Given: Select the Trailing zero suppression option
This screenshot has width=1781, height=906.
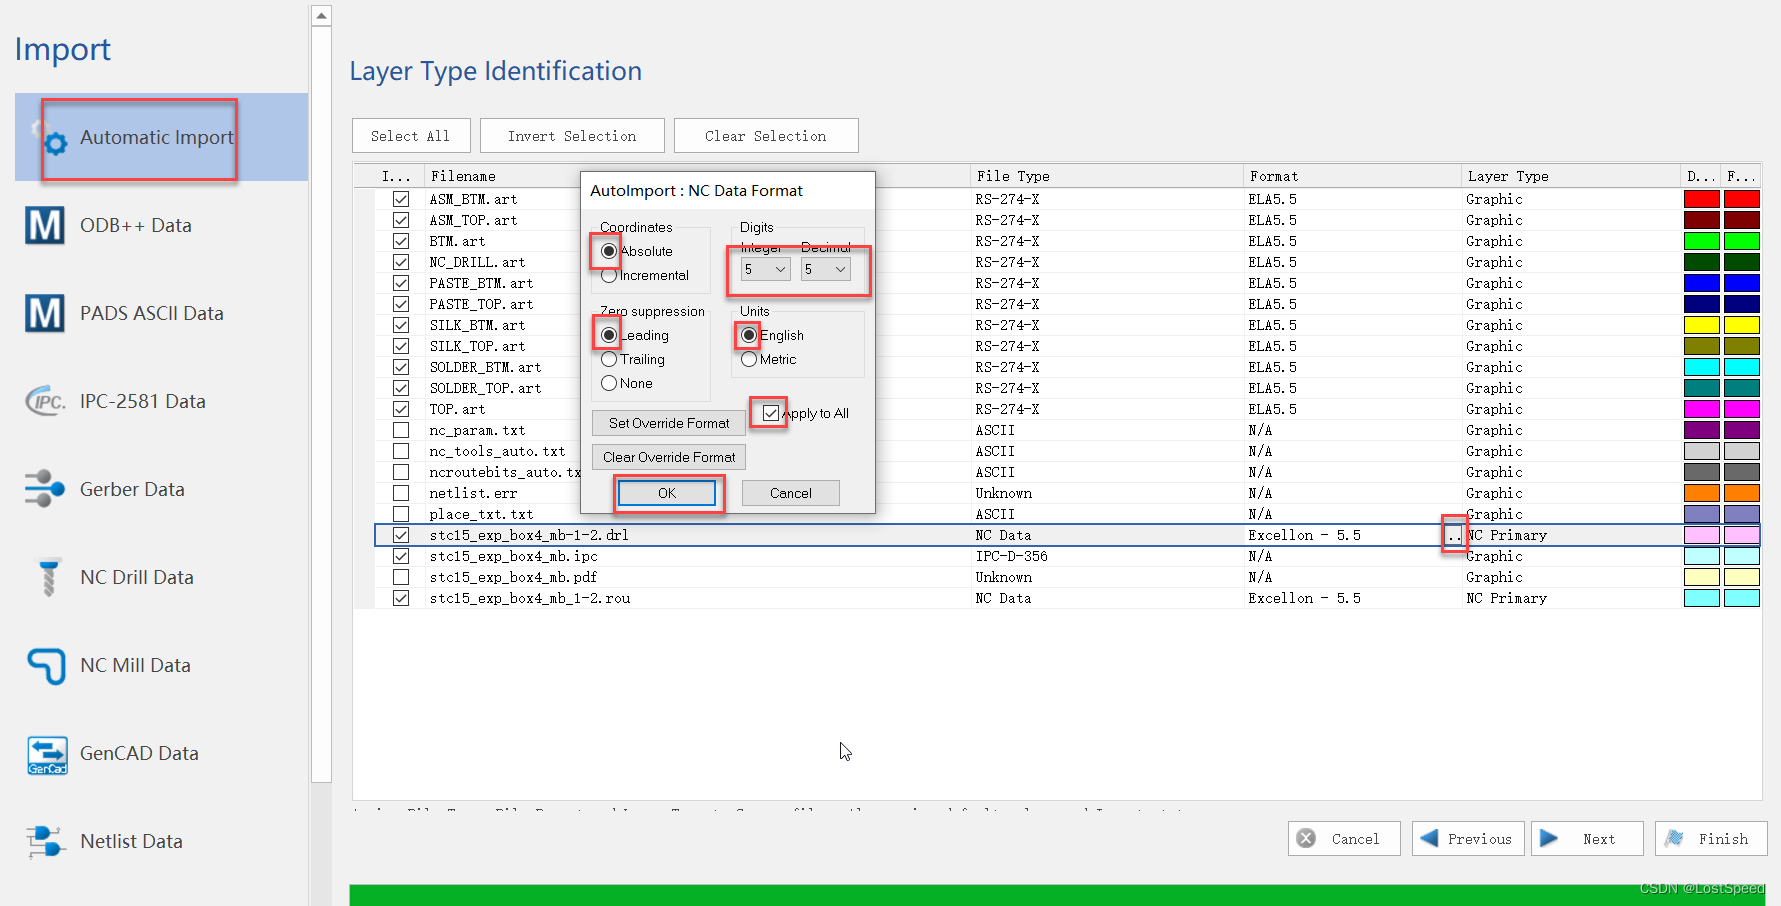Looking at the screenshot, I should [x=609, y=359].
